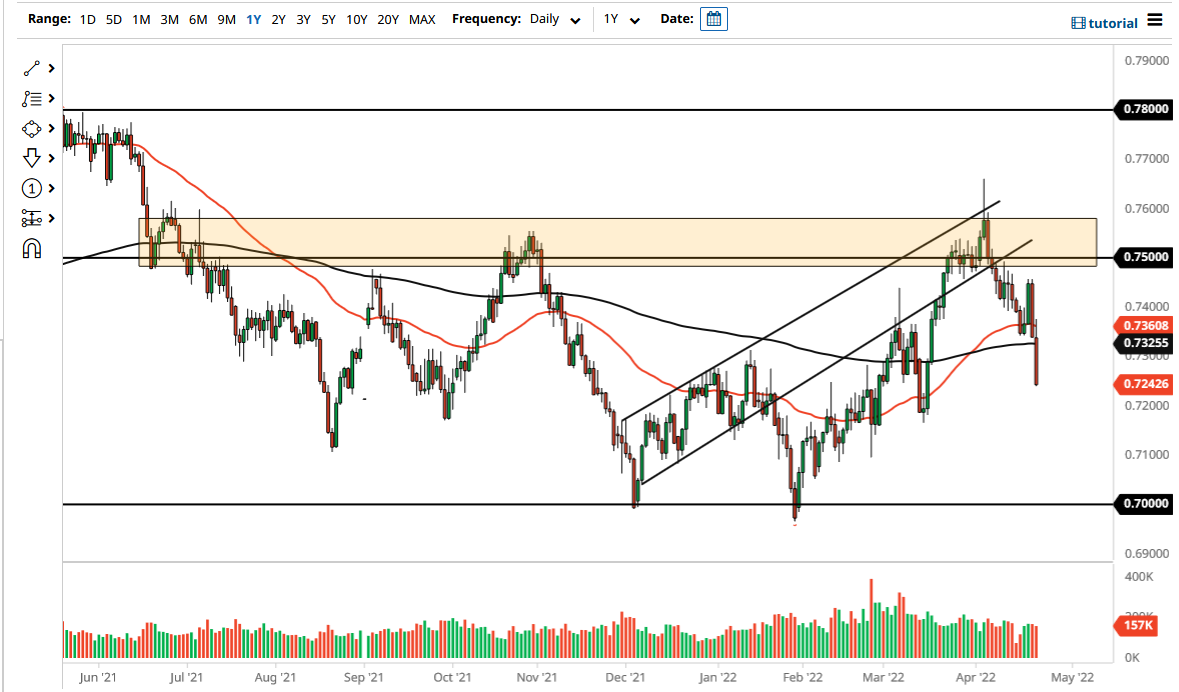Enable the MAX range option
The image size is (1179, 692).
(418, 18)
